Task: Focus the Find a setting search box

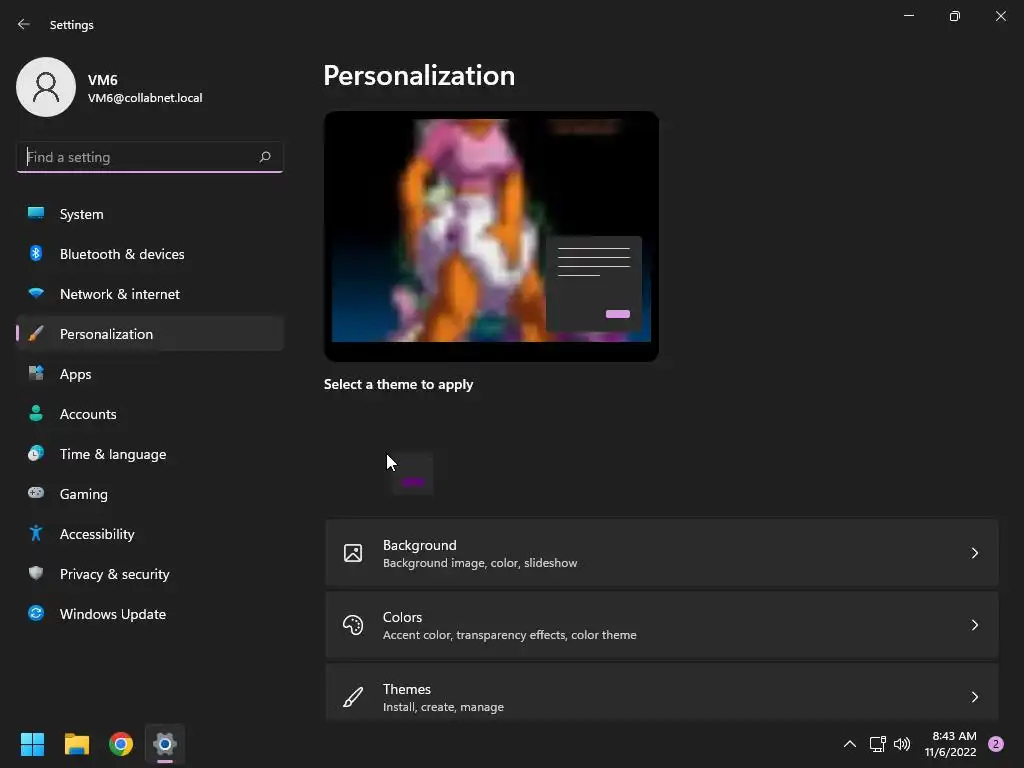Action: (150, 157)
